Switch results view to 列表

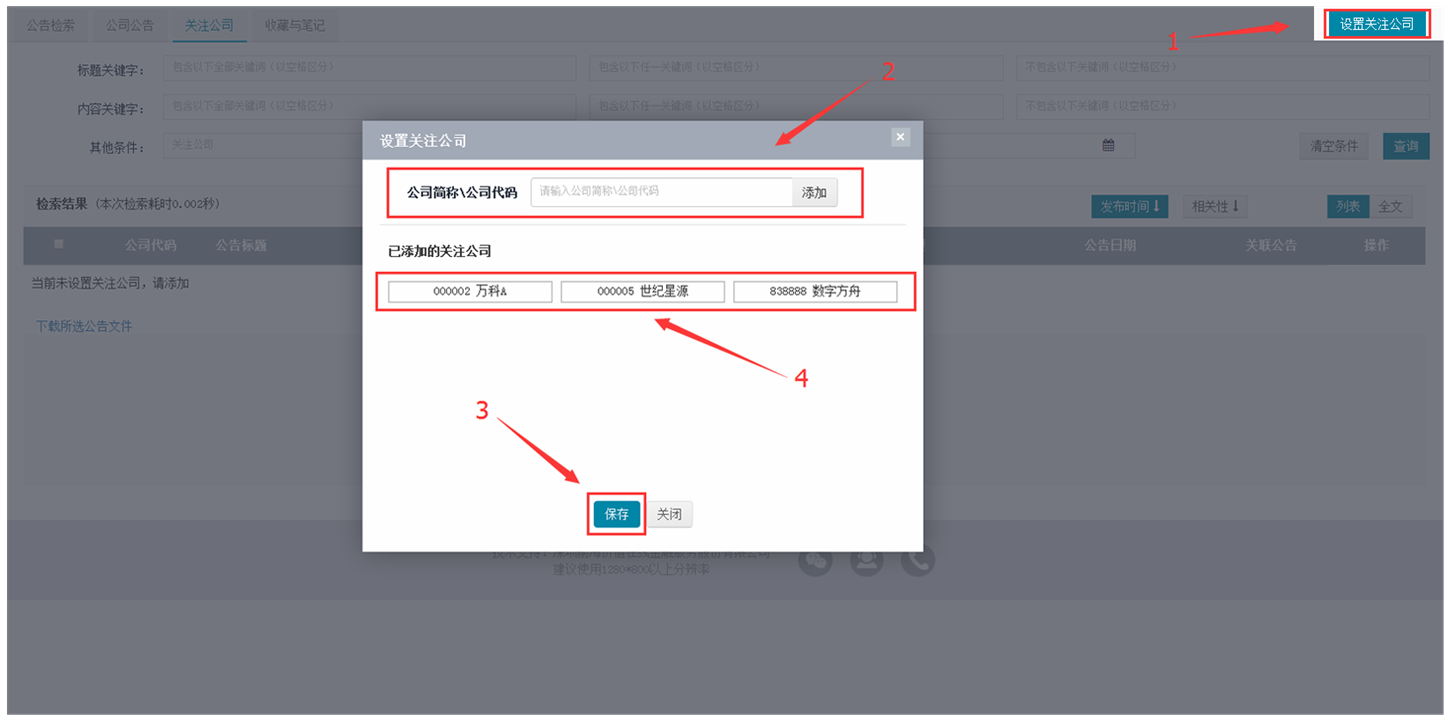[1348, 206]
